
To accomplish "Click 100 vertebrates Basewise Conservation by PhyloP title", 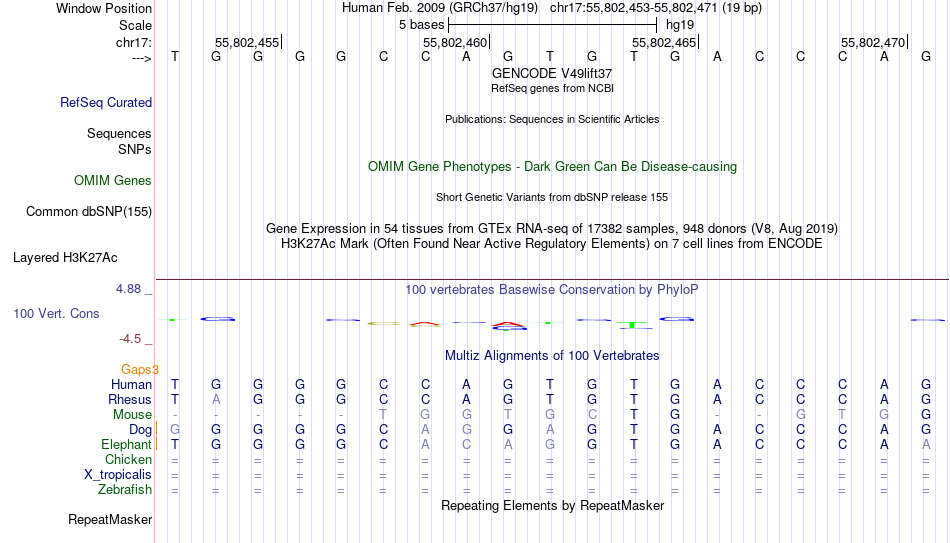I will point(552,290).
